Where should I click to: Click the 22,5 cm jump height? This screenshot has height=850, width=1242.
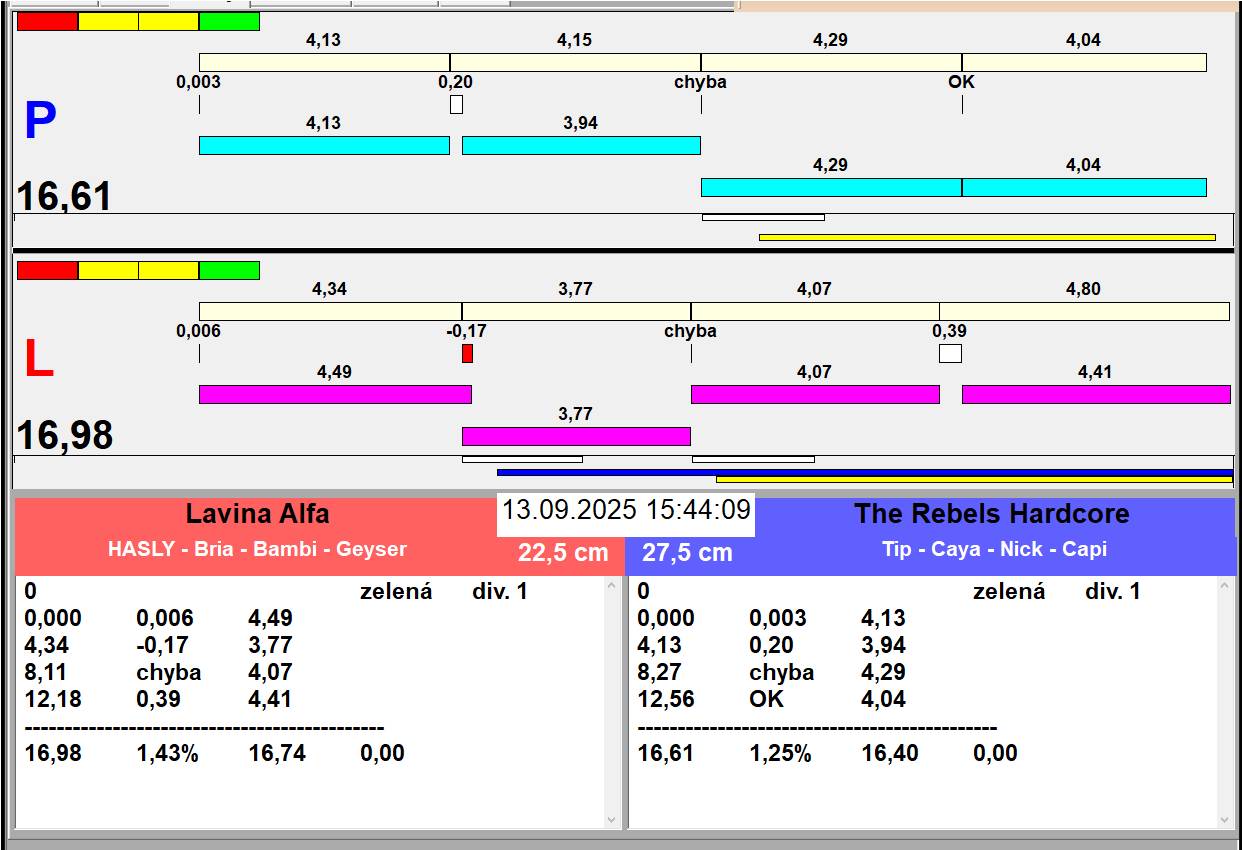tap(563, 553)
